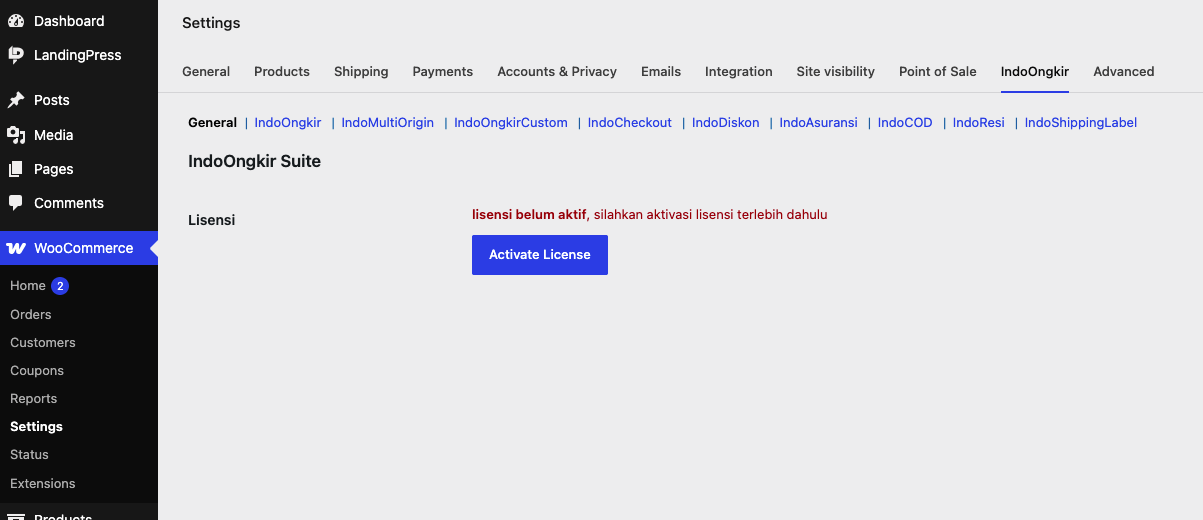Click the Settings page title
The image size is (1203, 520).
tap(211, 23)
